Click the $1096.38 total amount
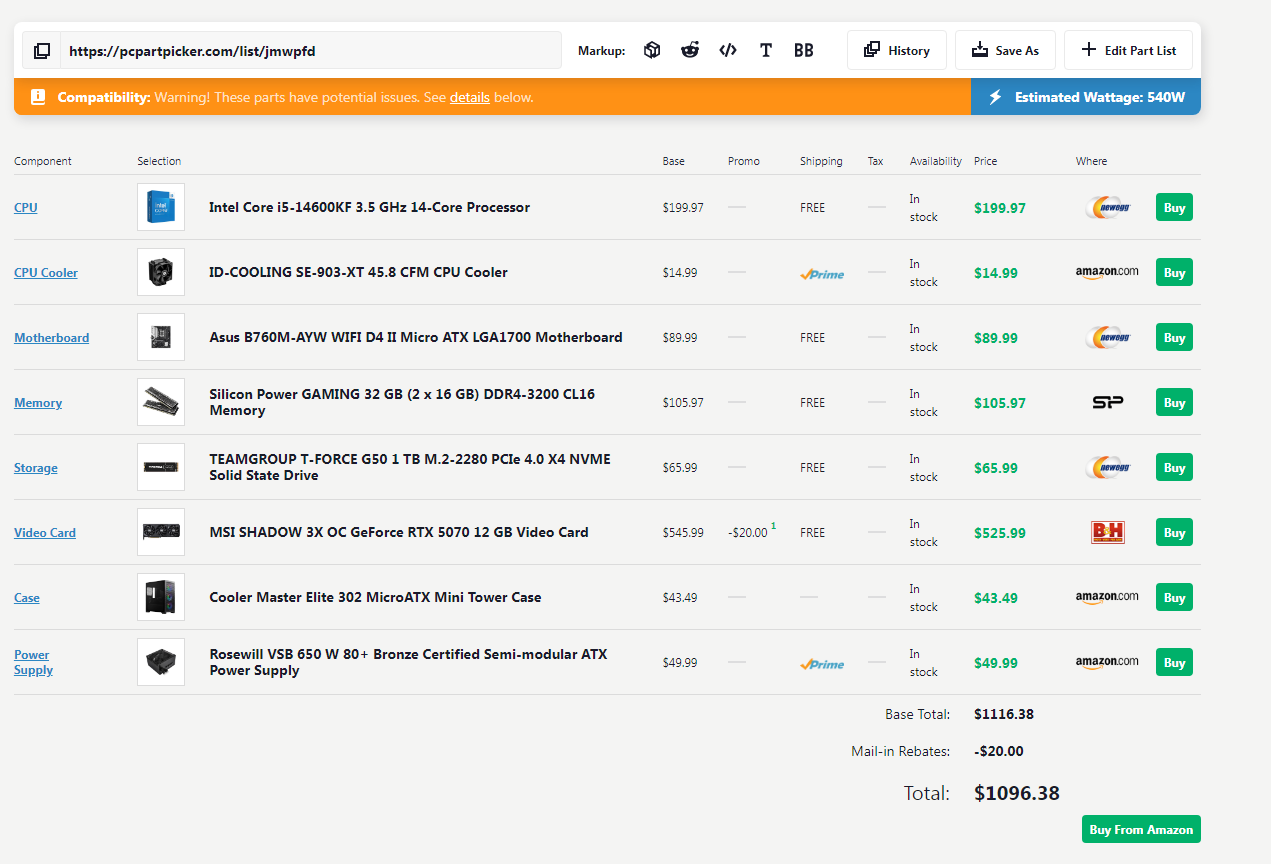Screen dimensions: 1271x864 (x=1017, y=793)
